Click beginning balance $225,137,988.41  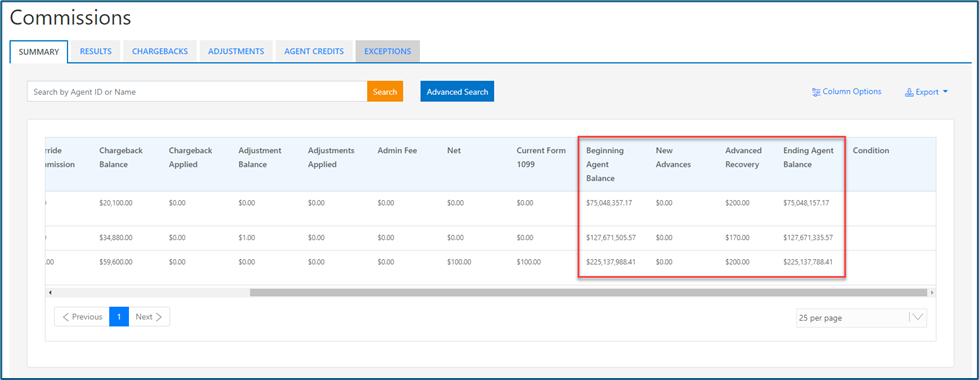(x=612, y=262)
